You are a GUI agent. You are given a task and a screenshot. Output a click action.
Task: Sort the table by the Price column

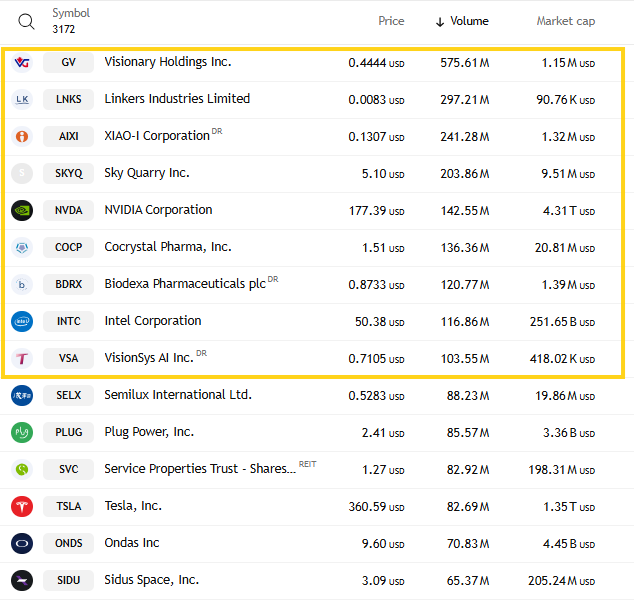pos(391,21)
